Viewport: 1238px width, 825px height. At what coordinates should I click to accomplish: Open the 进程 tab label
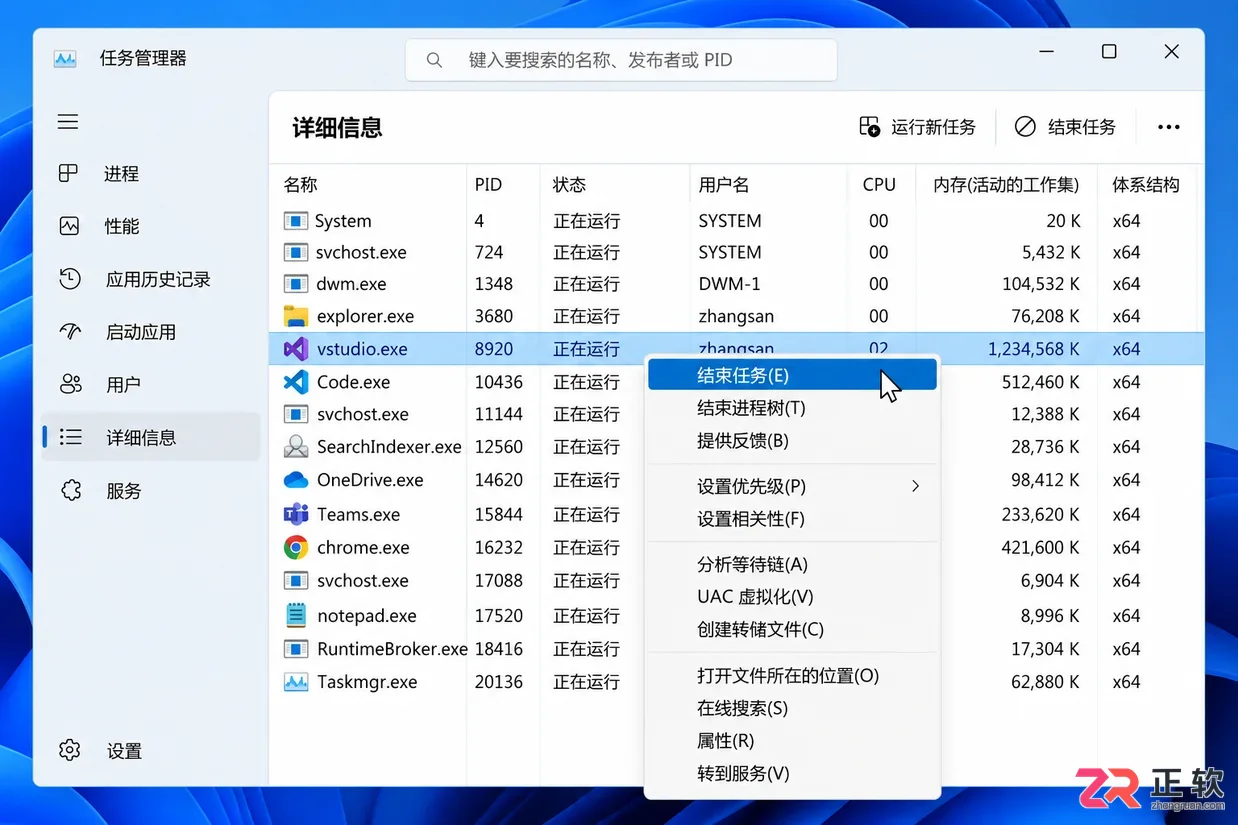(121, 174)
